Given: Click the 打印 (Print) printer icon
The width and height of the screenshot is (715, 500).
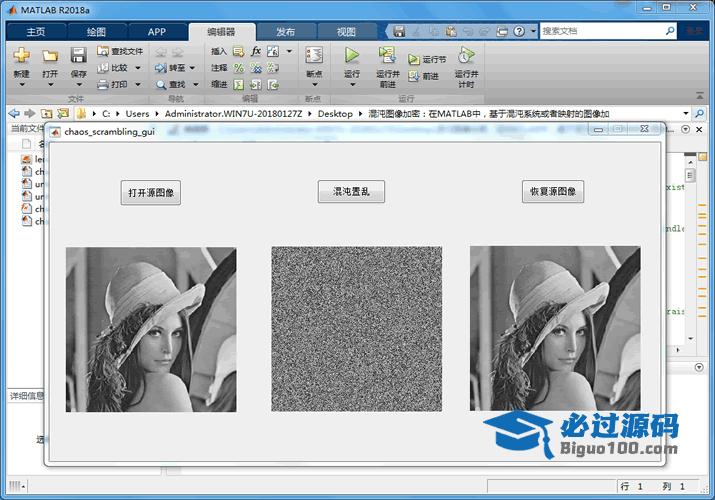Looking at the screenshot, I should 113,84.
